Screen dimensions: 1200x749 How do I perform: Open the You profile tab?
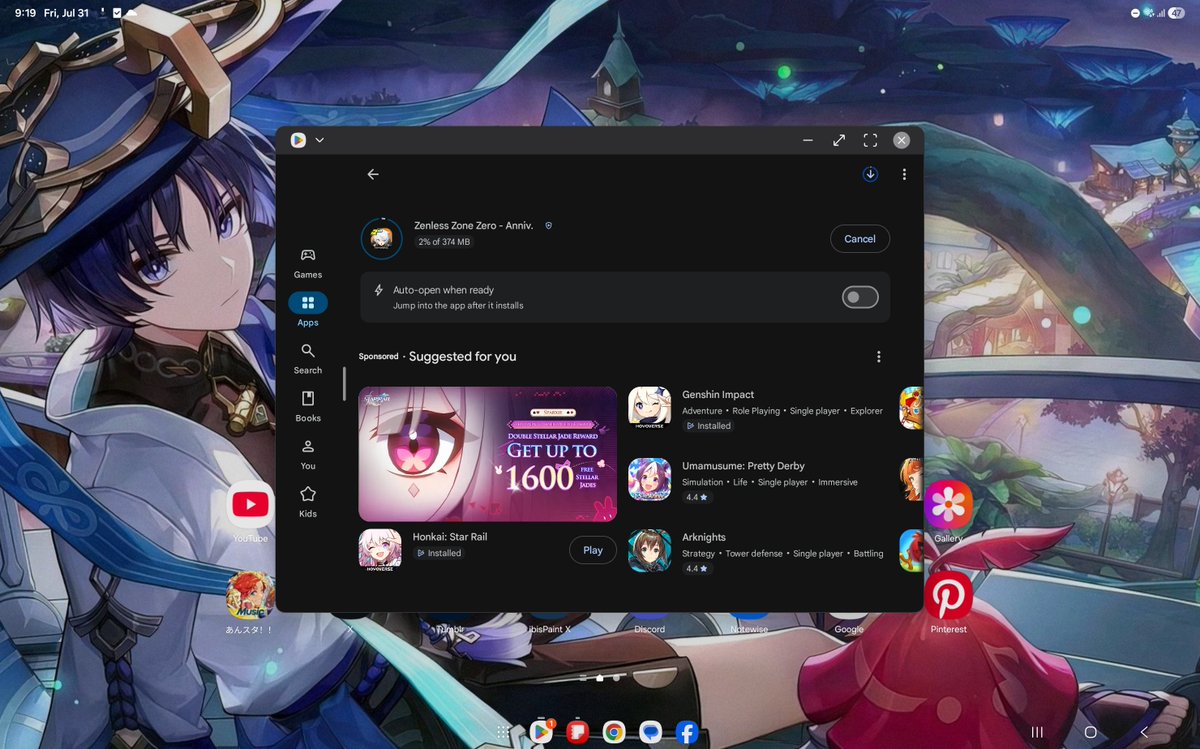coord(308,454)
